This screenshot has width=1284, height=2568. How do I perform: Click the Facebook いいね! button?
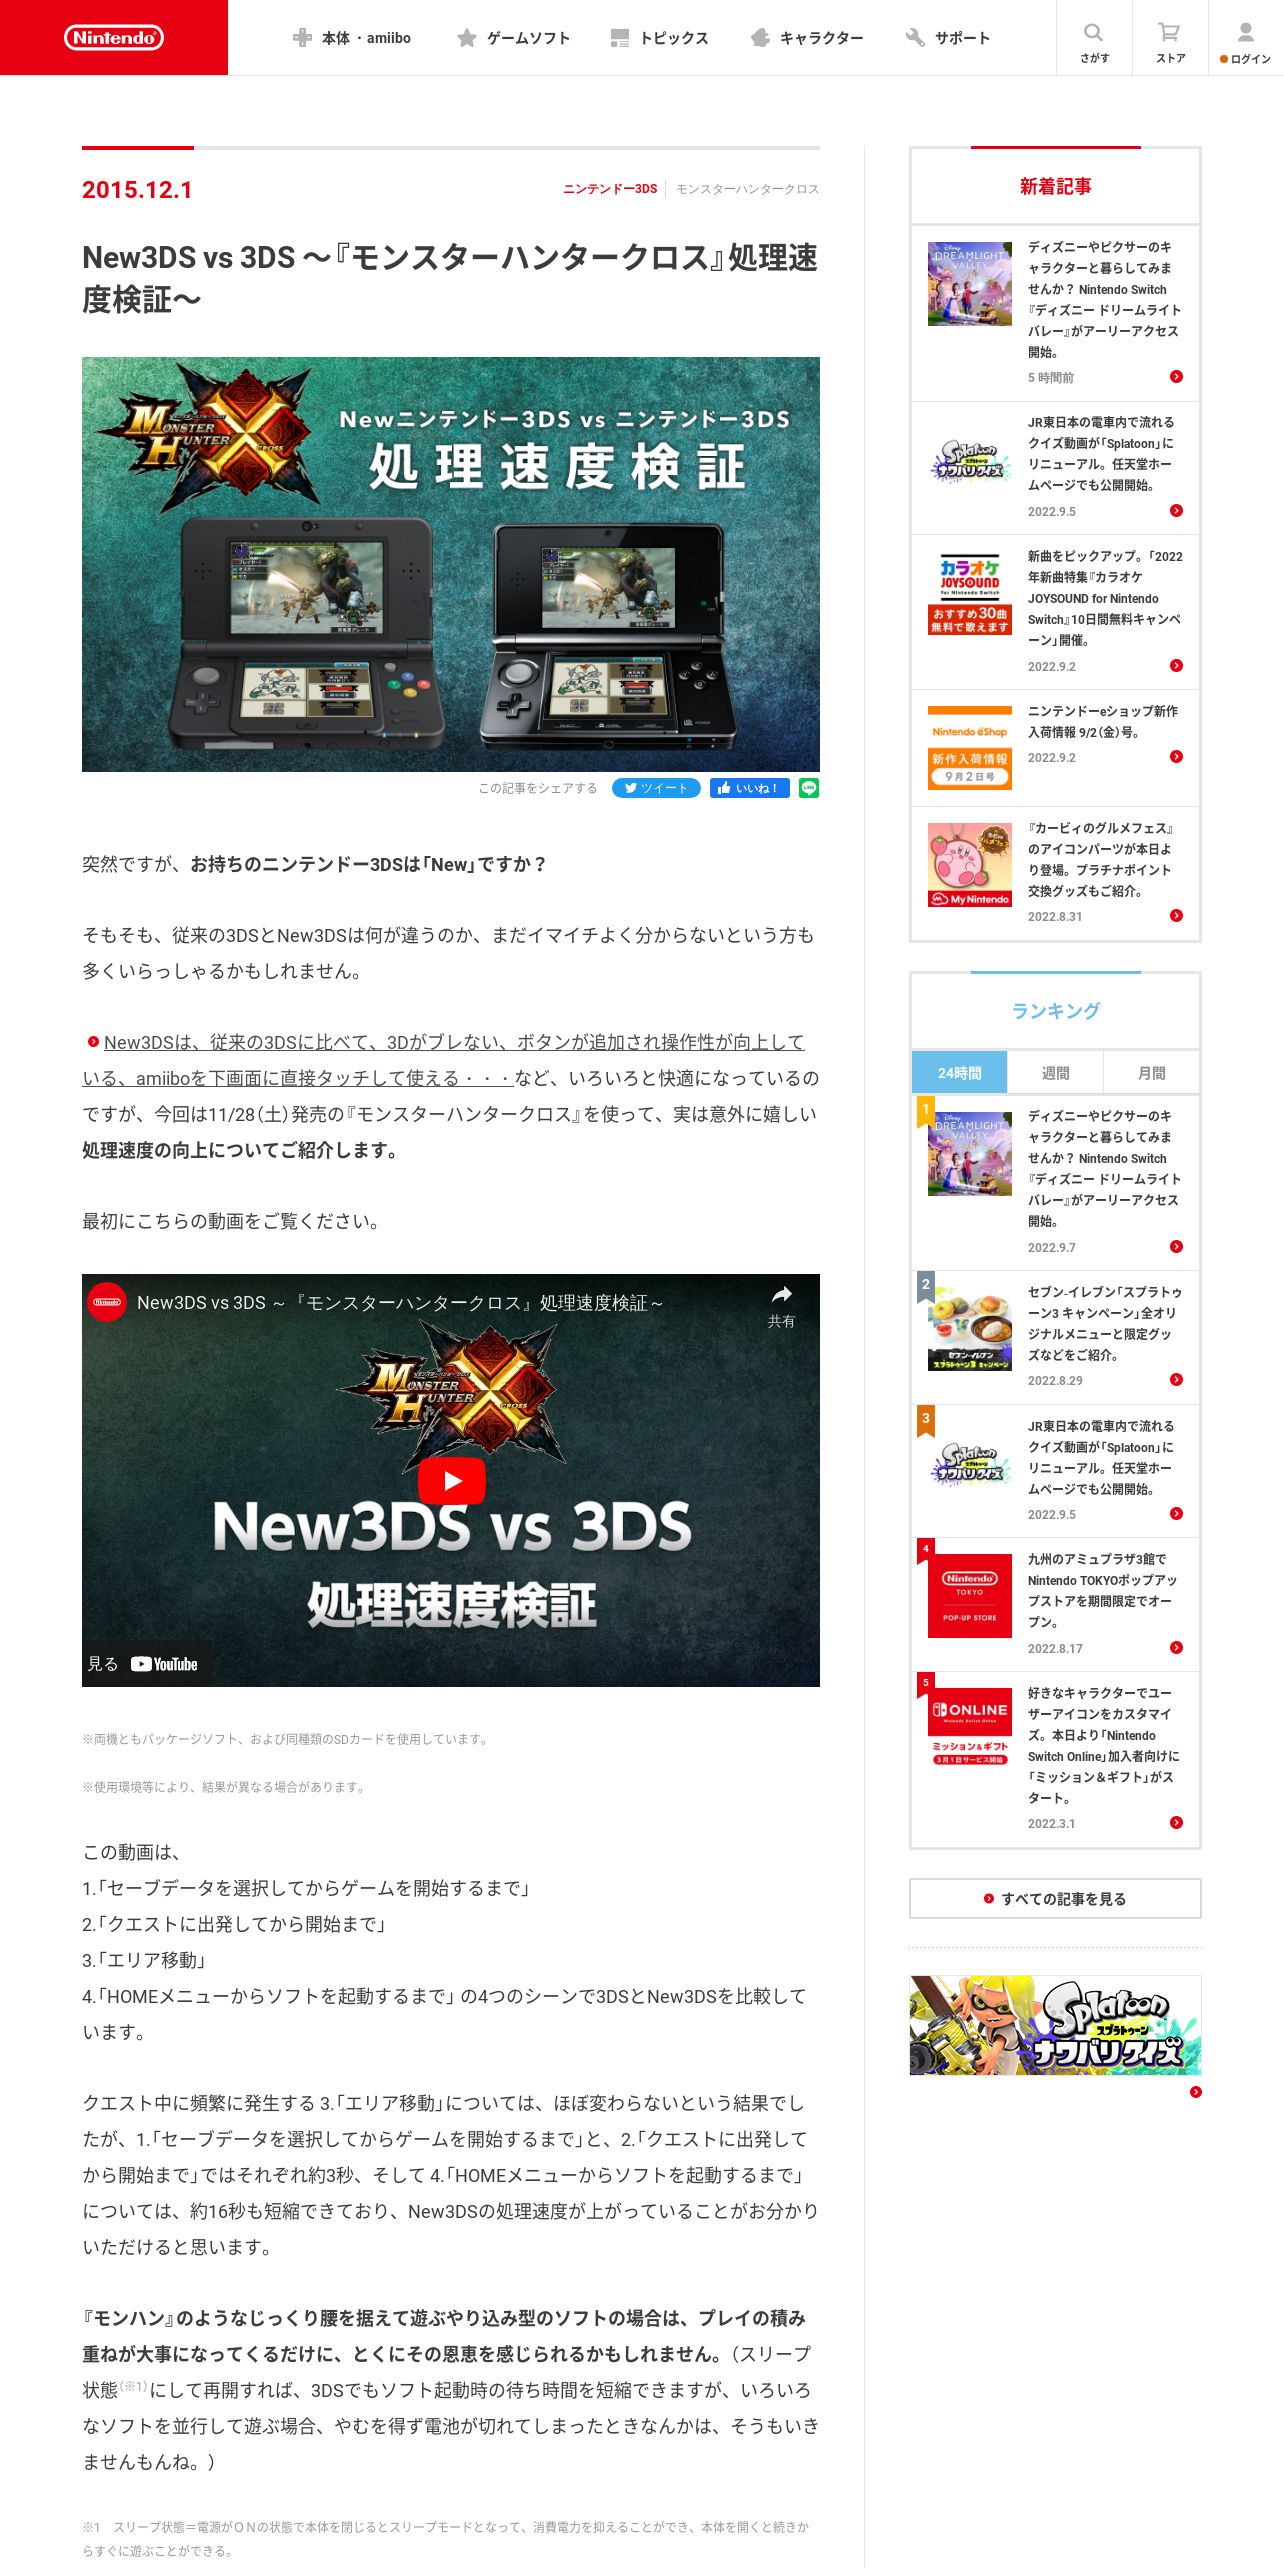pos(750,788)
